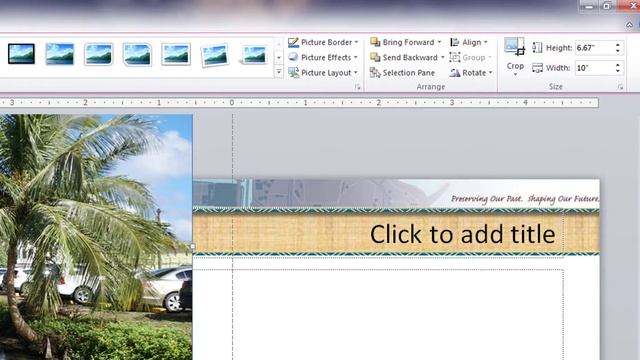
Task: Open the Picture Layout dropdown arrow
Action: click(356, 73)
